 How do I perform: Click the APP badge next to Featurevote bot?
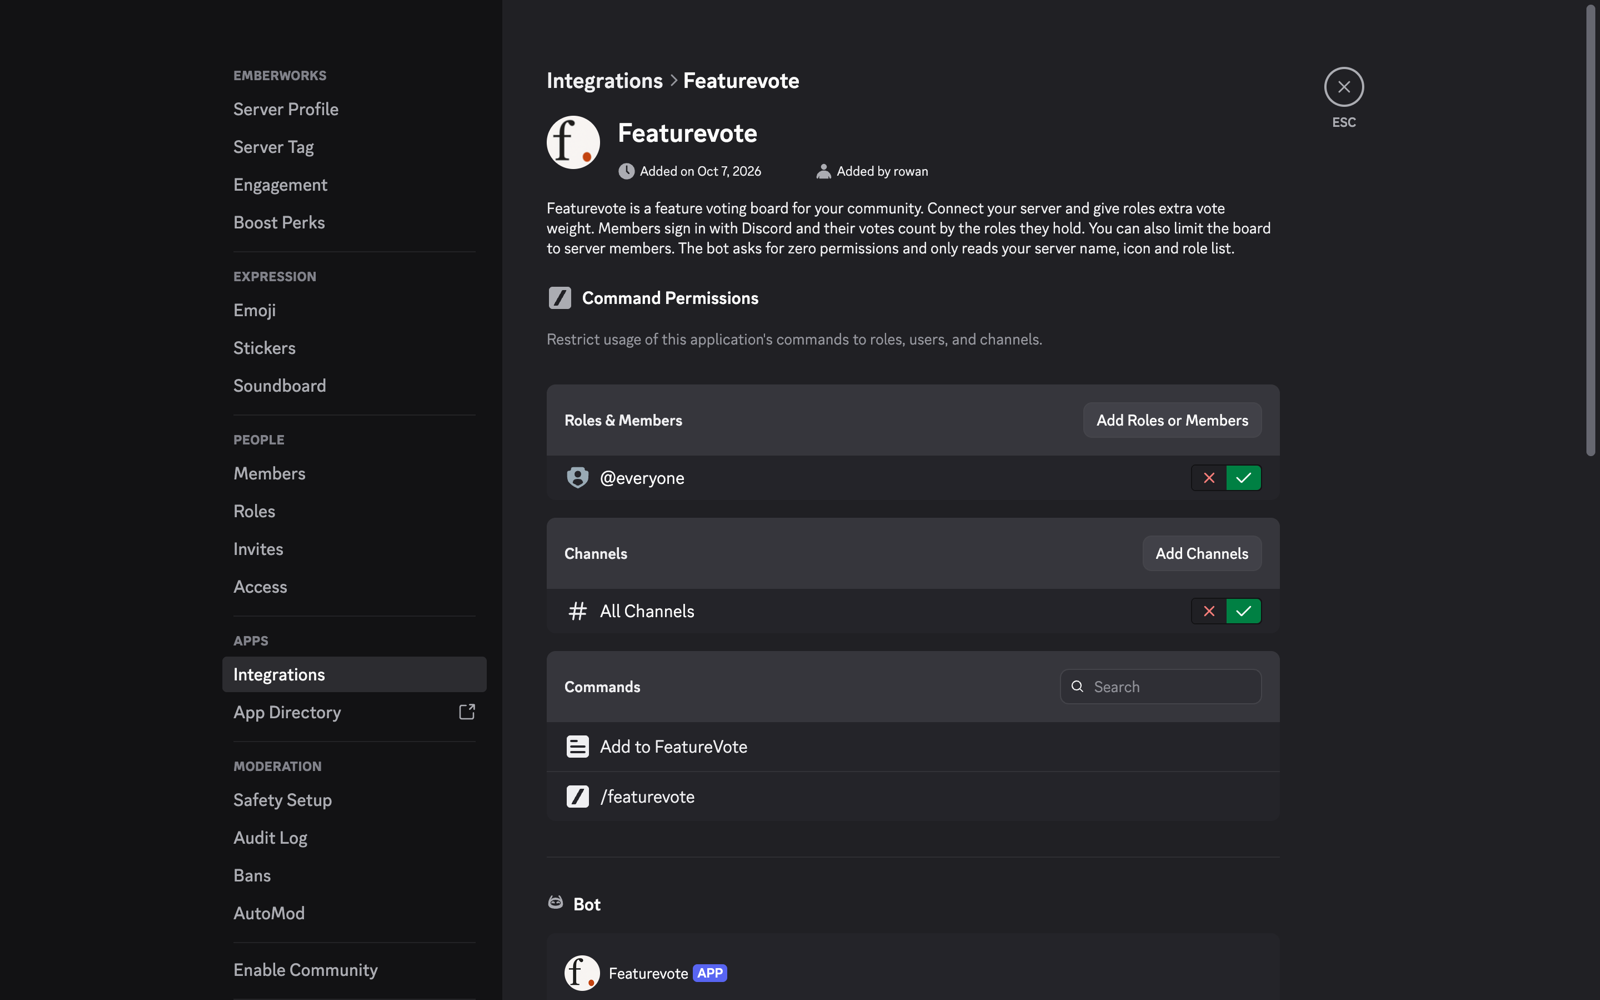[x=710, y=973]
